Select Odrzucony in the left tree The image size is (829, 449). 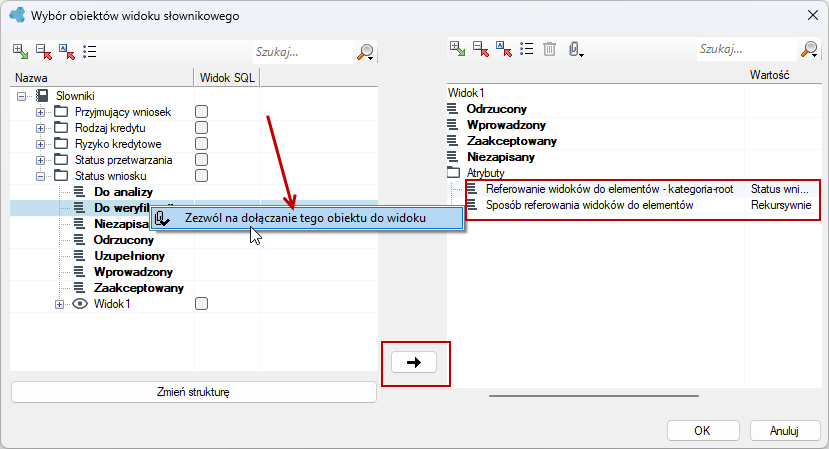[124, 240]
